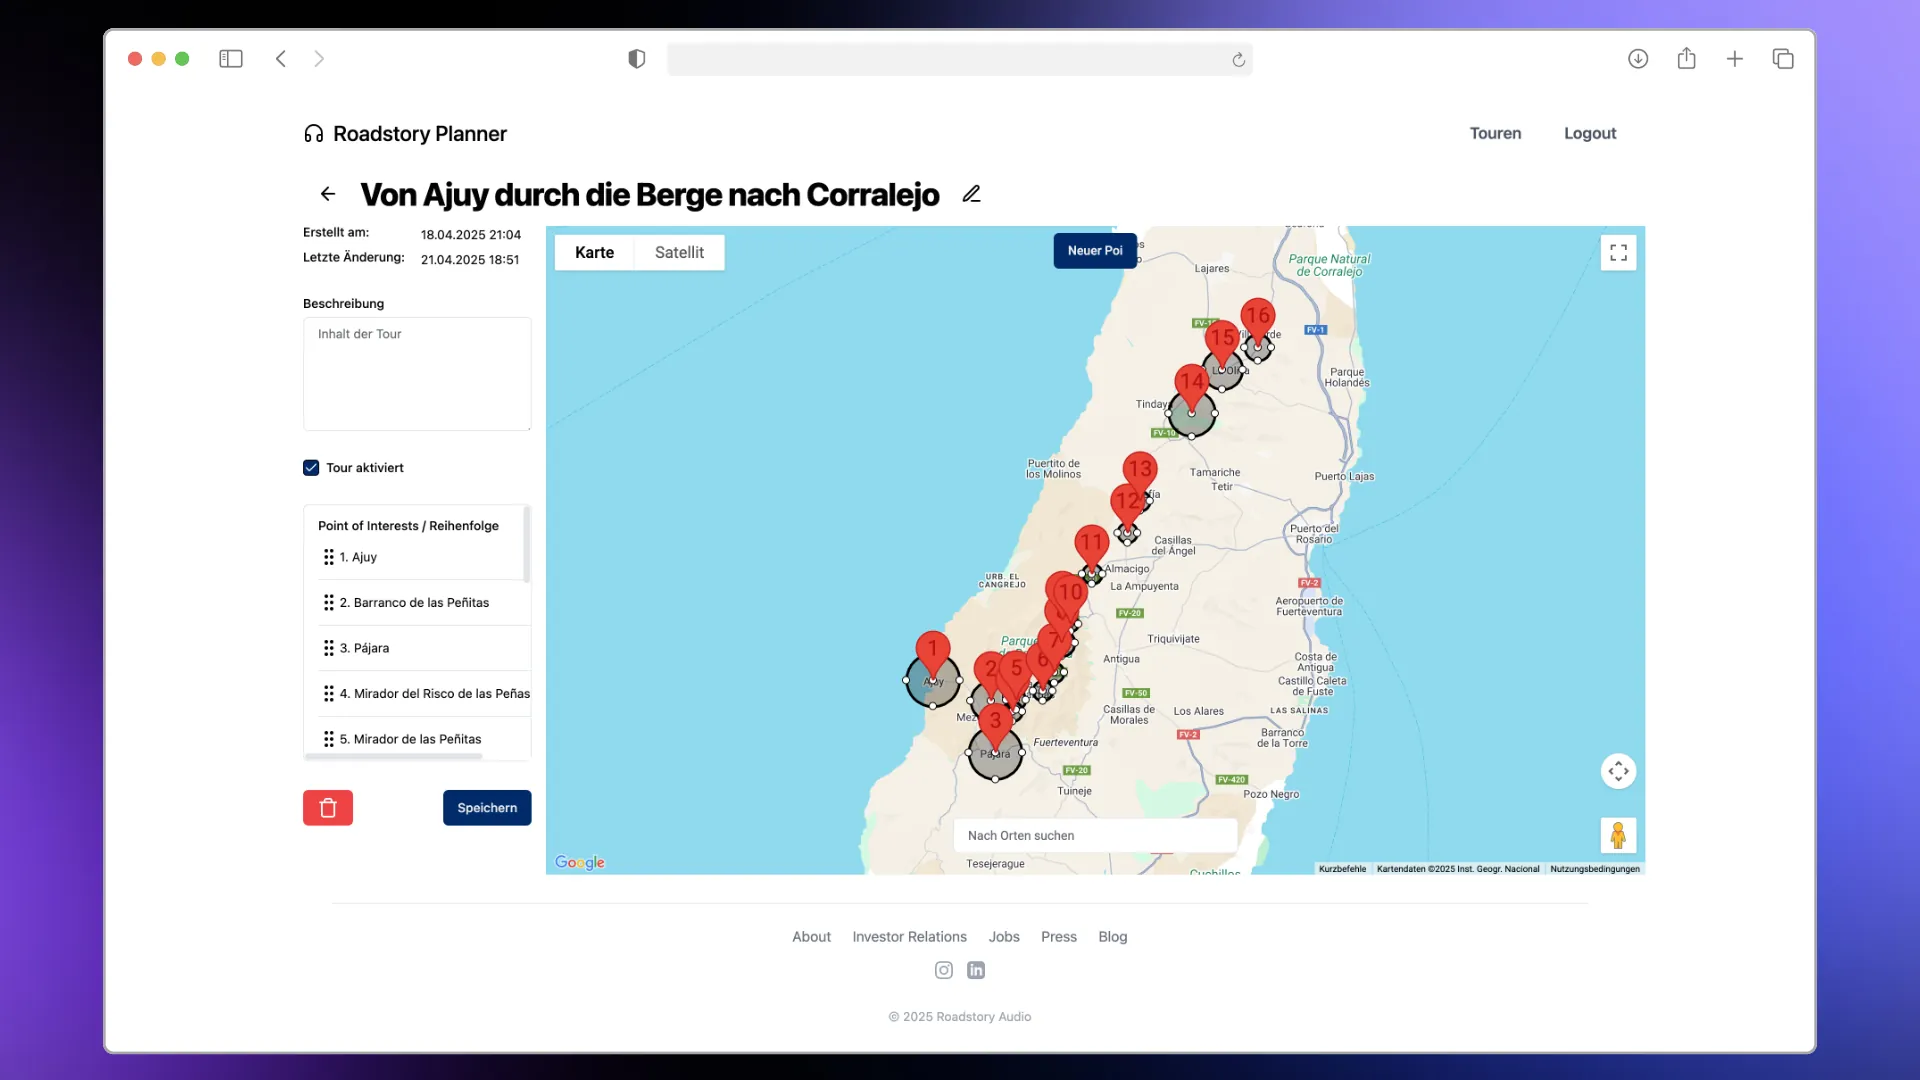The height and width of the screenshot is (1080, 1920).
Task: Open LinkedIn icon in footer
Action: point(976,970)
